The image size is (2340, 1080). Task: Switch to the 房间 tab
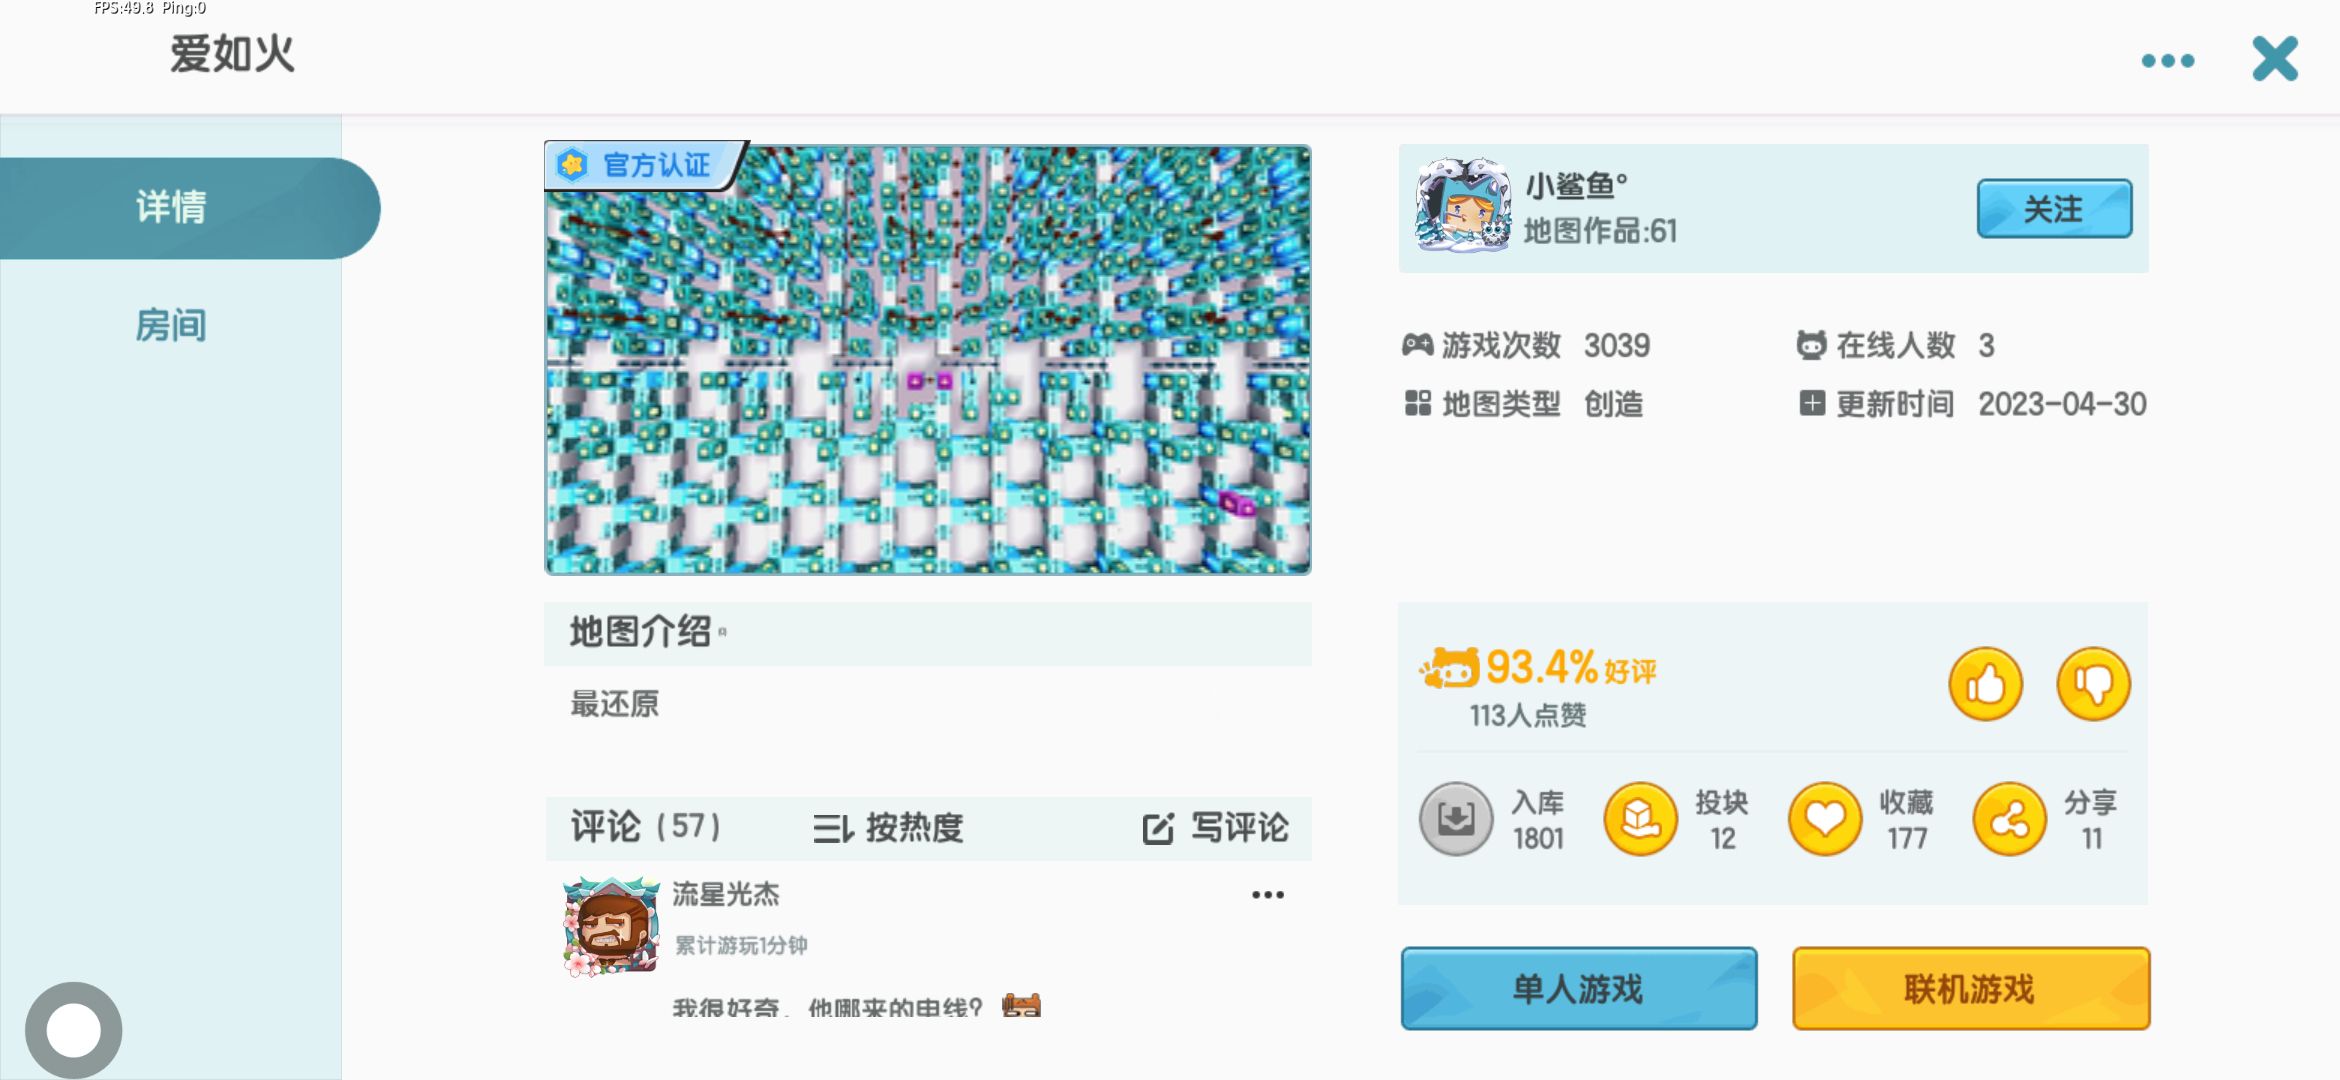pyautogui.click(x=171, y=326)
